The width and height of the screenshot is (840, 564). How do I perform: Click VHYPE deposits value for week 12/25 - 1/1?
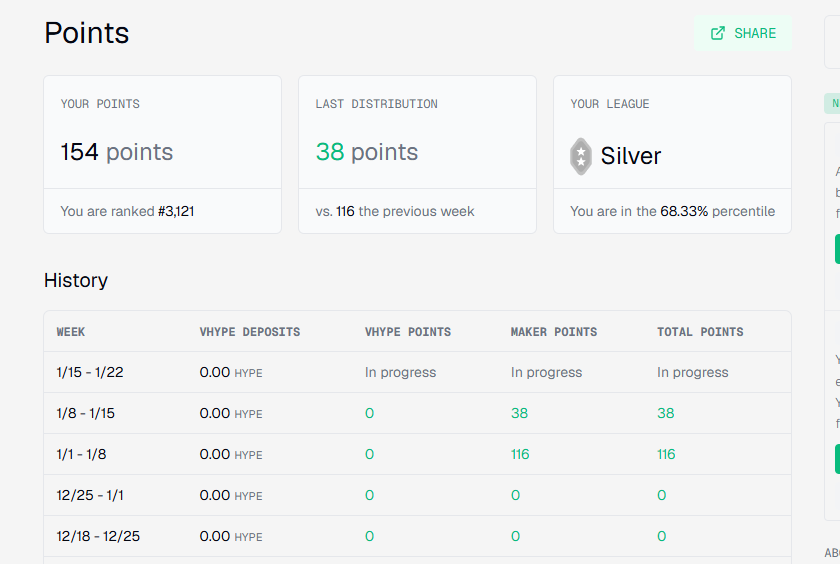[231, 495]
